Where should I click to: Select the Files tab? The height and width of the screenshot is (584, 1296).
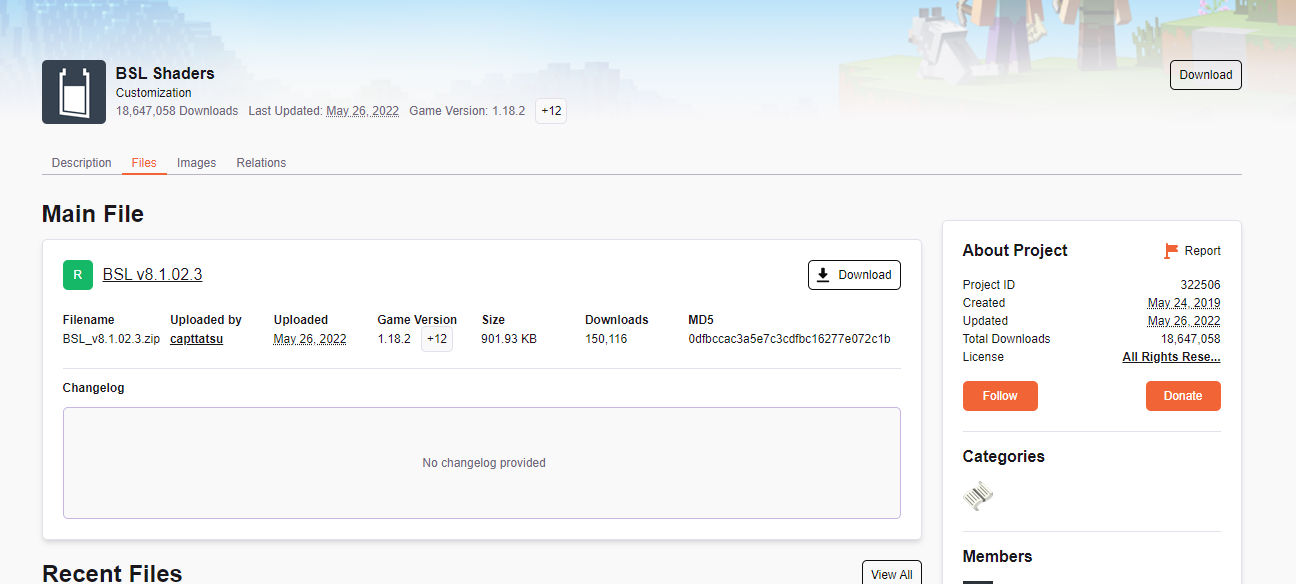(144, 163)
